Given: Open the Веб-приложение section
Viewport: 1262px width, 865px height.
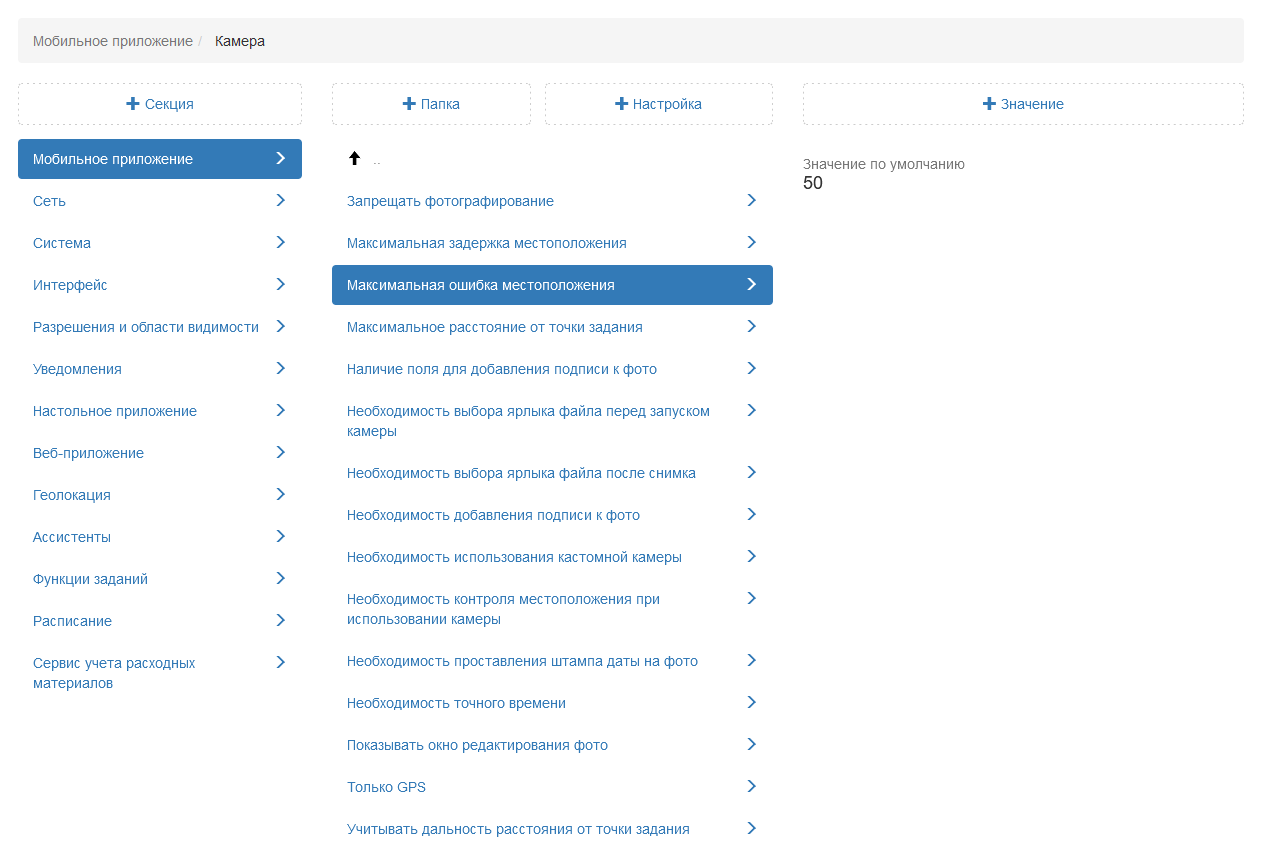Looking at the screenshot, I should point(160,453).
